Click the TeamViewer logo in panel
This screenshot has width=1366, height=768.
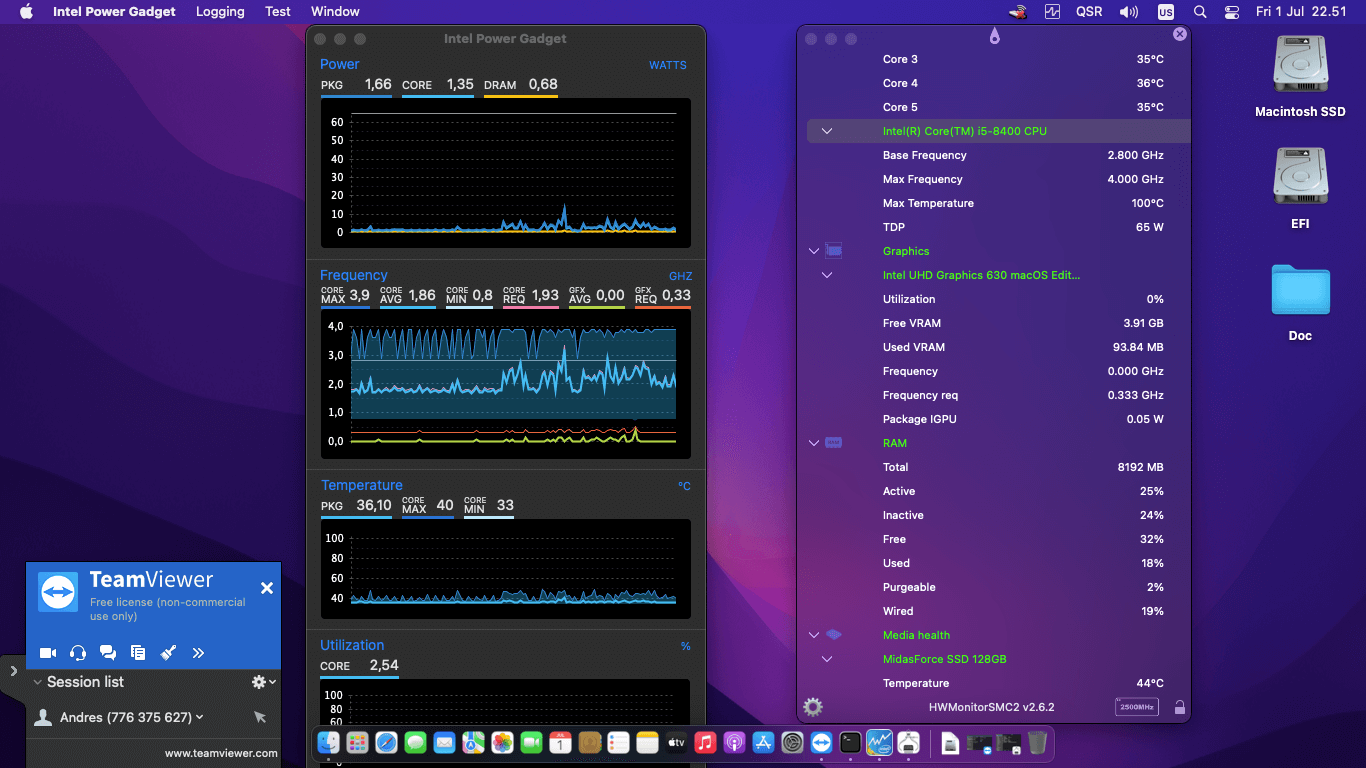click(x=58, y=592)
